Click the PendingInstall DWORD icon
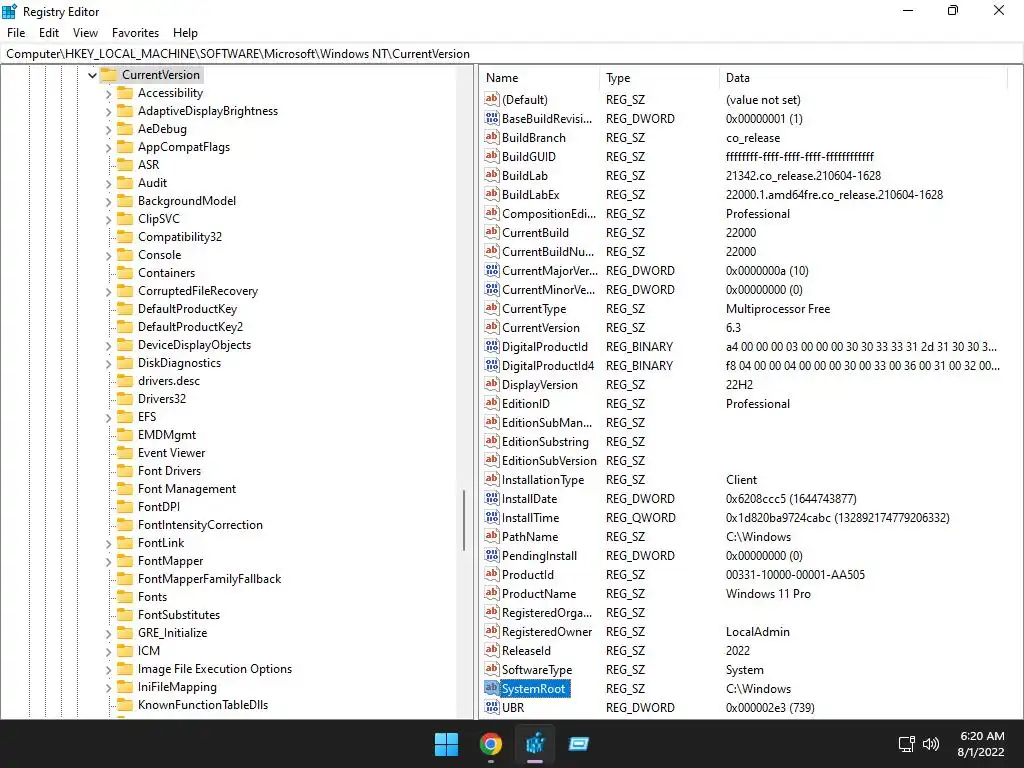This screenshot has height=768, width=1024. point(492,555)
